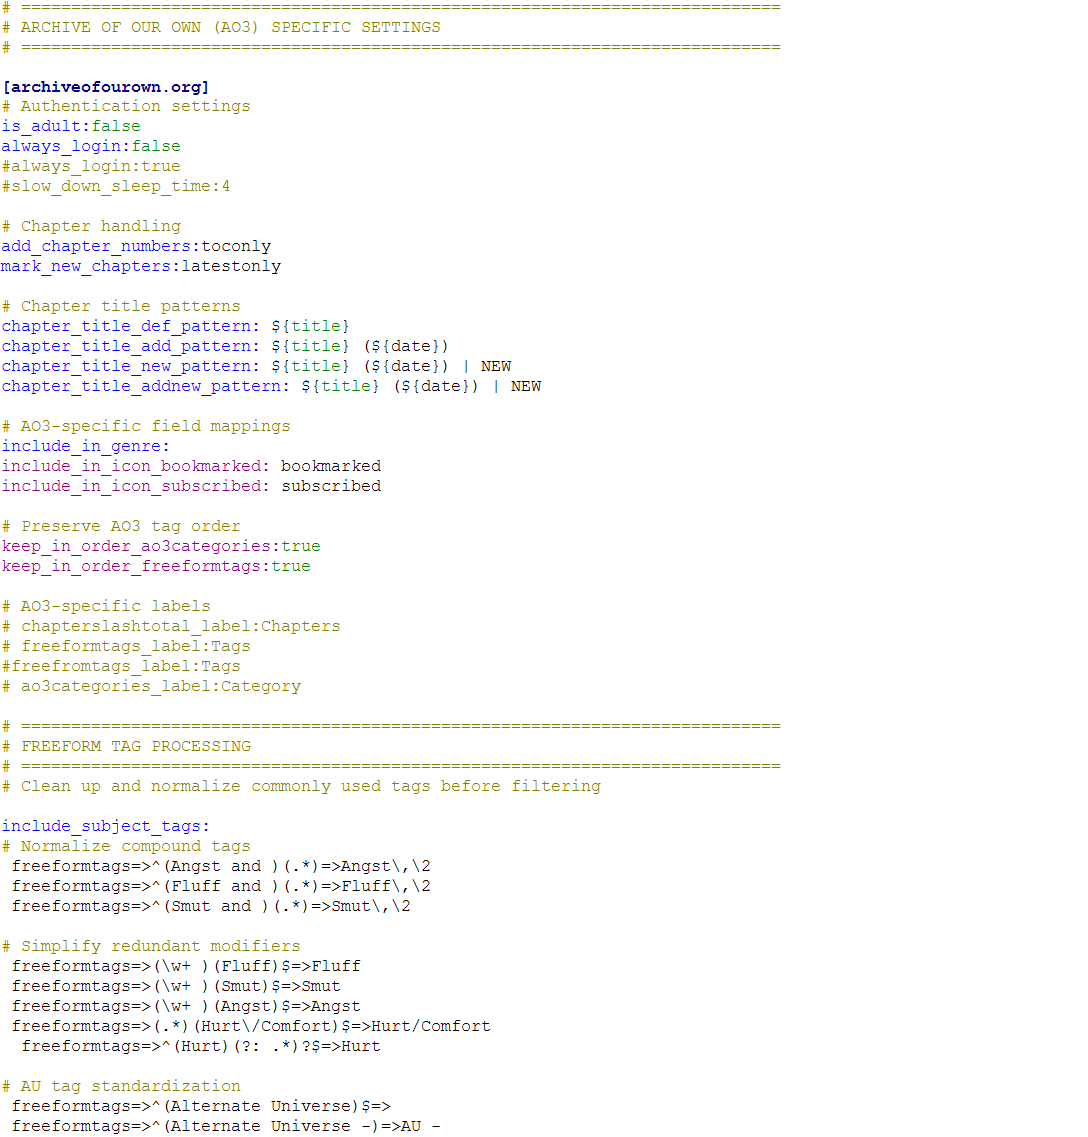The height and width of the screenshot is (1137, 1088).
Task: Click the chapter_title_add_pattern line
Action: pos(225,347)
